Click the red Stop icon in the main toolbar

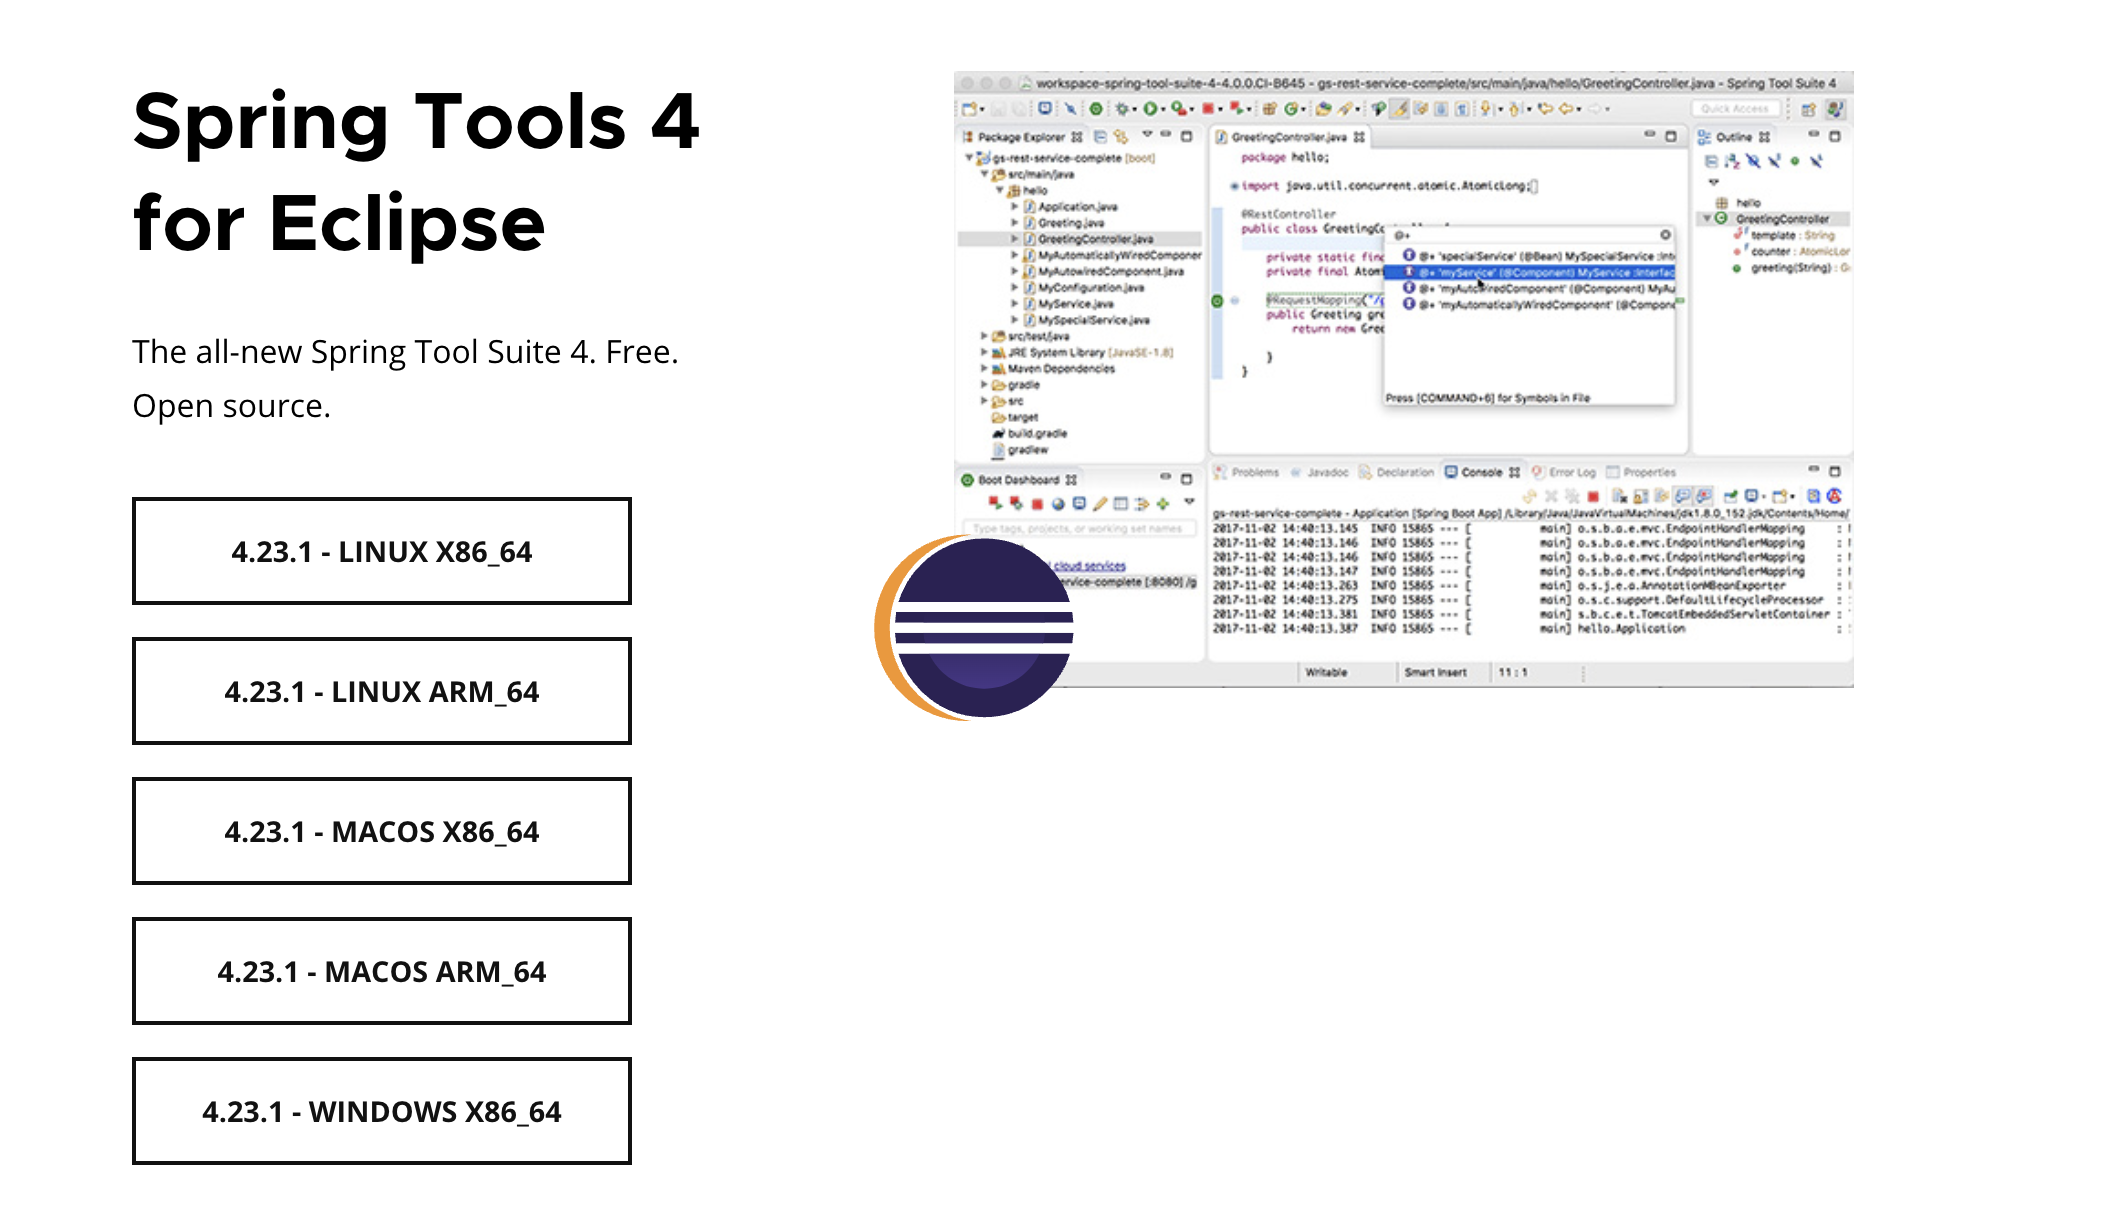coord(1207,109)
